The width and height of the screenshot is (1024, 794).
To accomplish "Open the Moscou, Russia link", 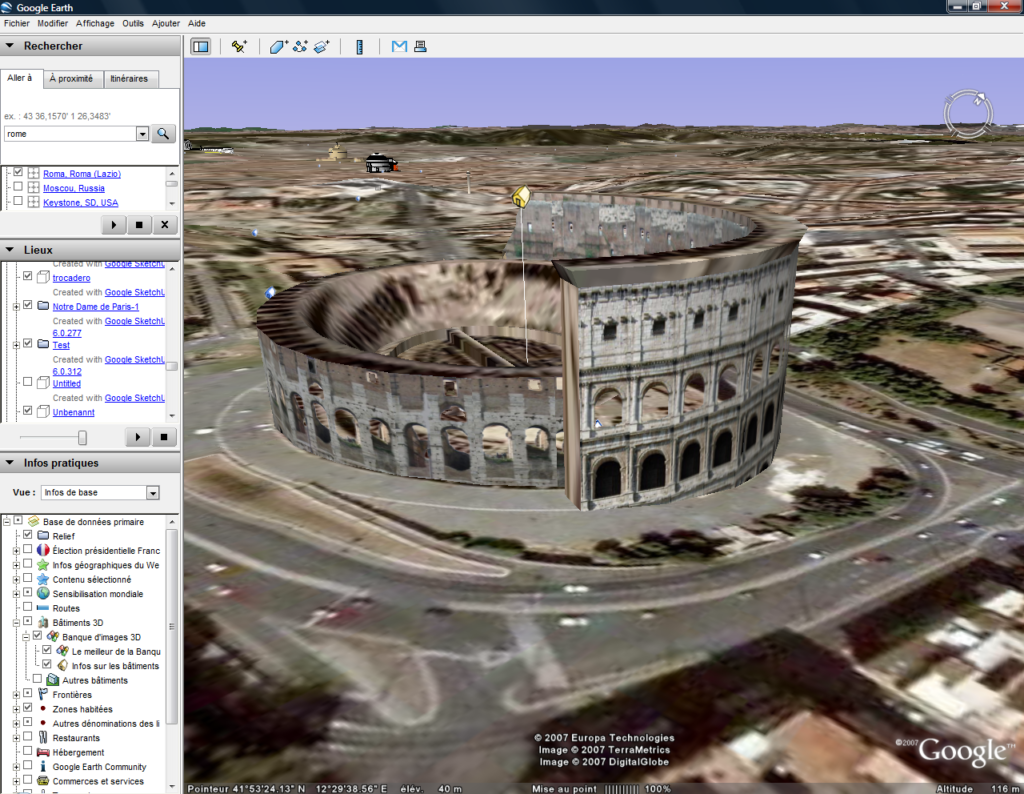I will click(x=74, y=188).
